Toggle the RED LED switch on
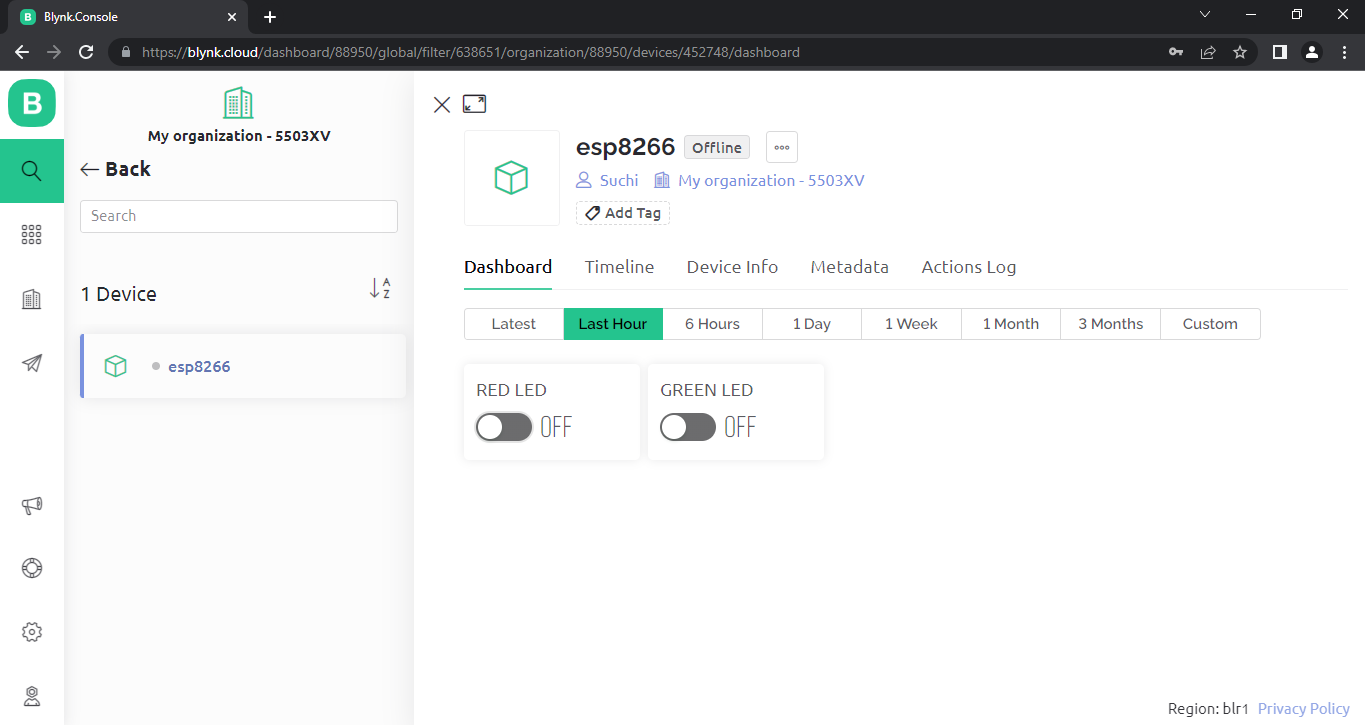 503,427
